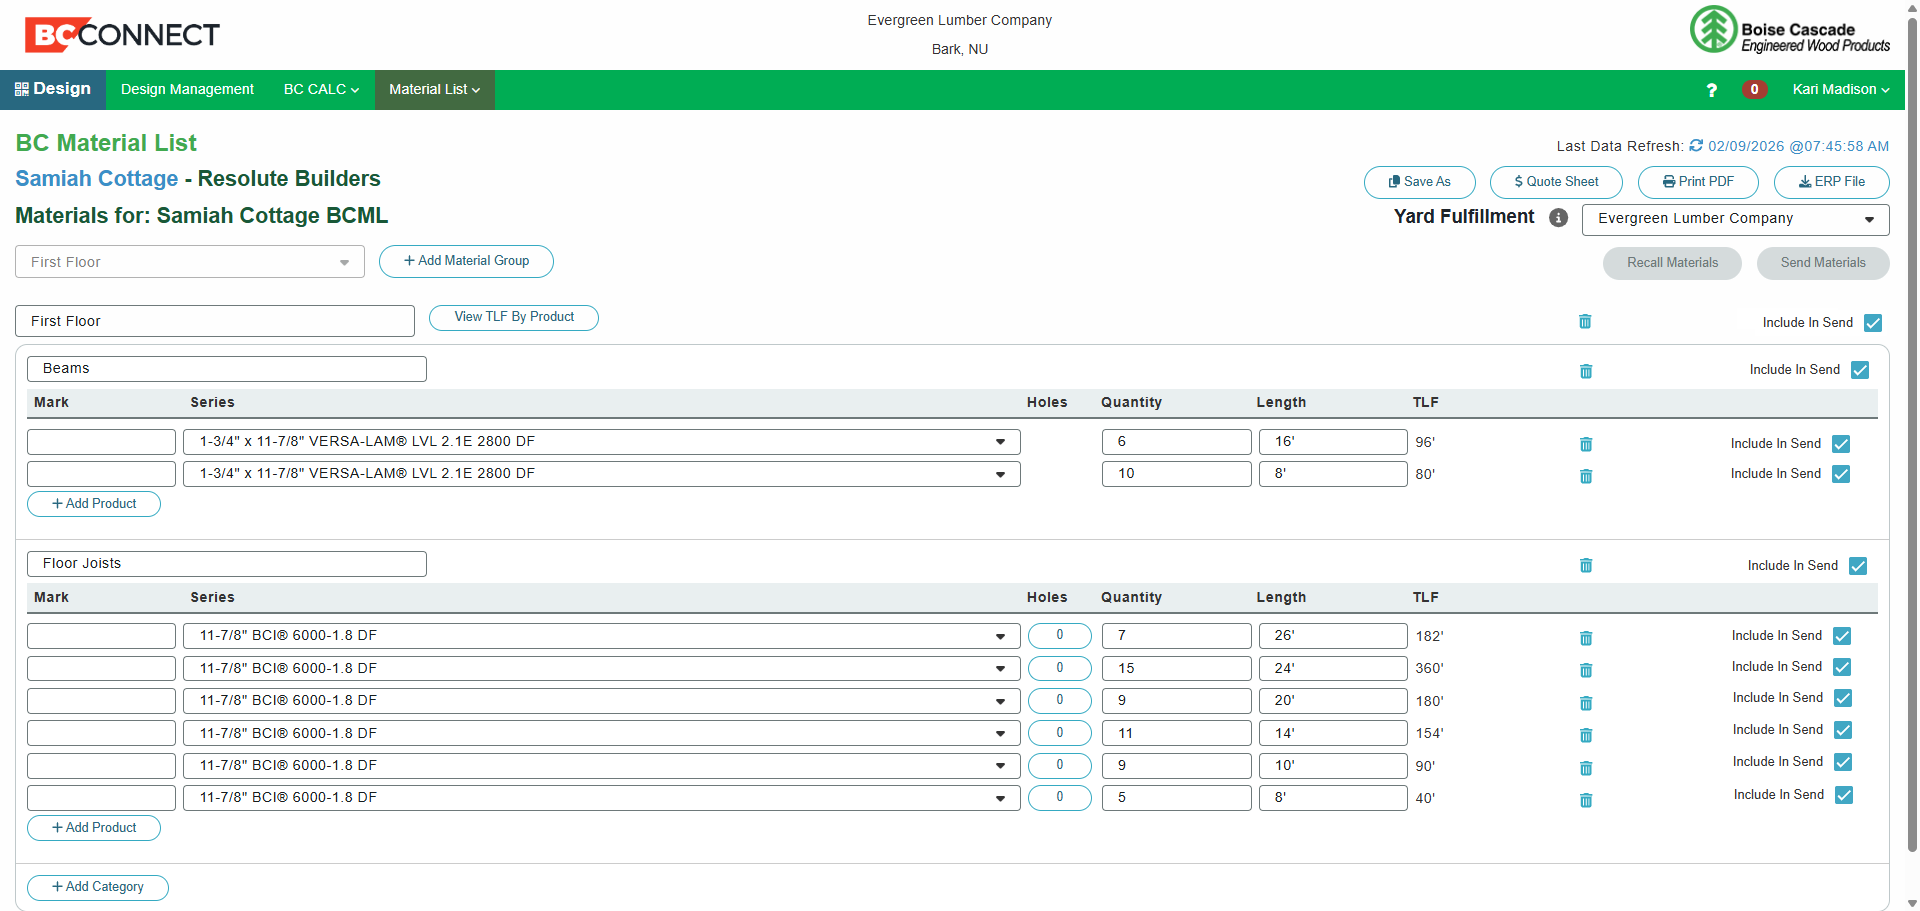Open series dropdown for 14' BCI joist
The image size is (1920, 911).
click(602, 733)
